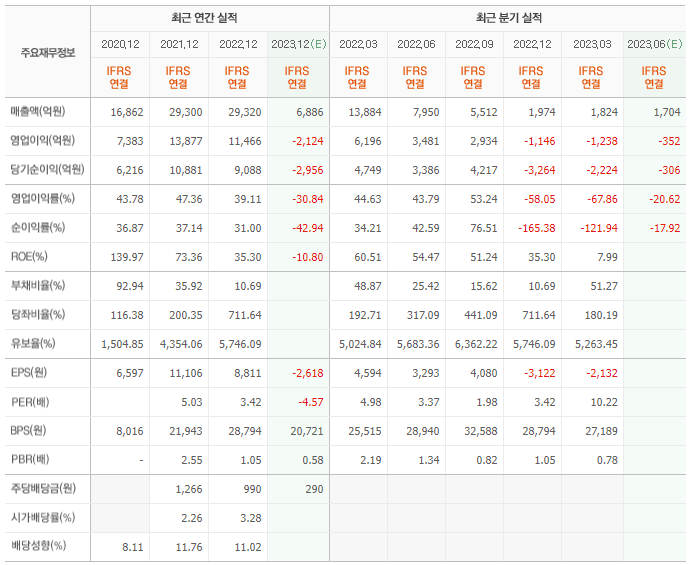Click the 'EPS(원)' row label

(29, 372)
